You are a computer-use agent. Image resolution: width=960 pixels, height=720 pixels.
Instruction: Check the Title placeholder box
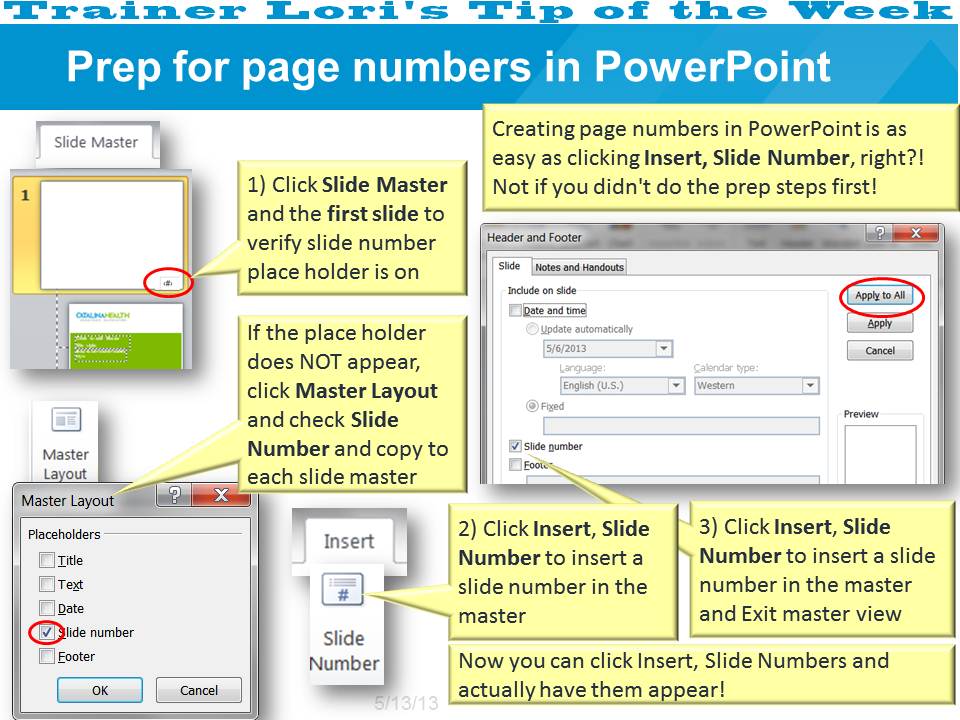tap(47, 560)
